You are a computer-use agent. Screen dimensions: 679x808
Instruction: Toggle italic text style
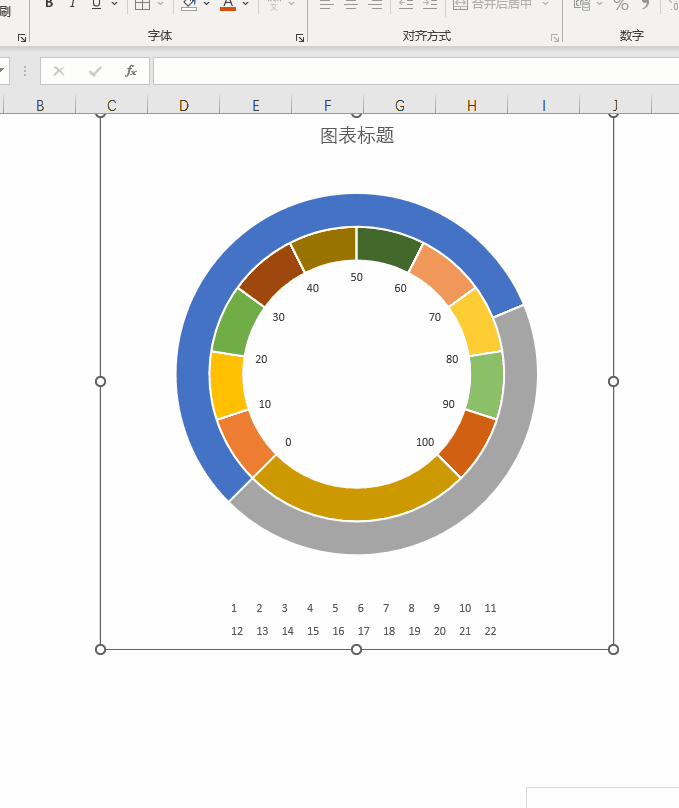point(73,4)
